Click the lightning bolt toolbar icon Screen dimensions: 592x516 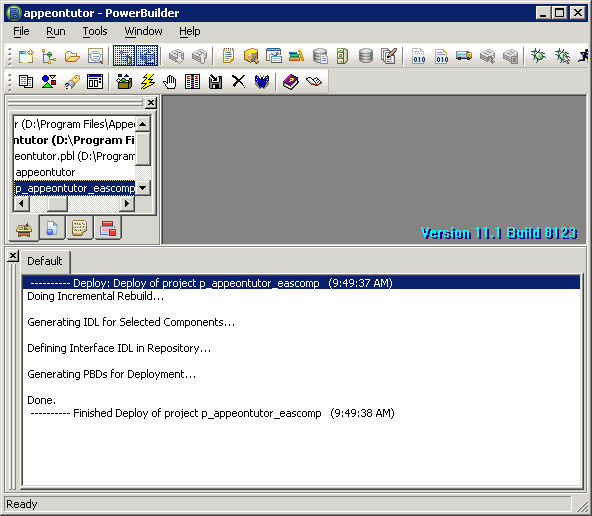pyautogui.click(x=147, y=81)
